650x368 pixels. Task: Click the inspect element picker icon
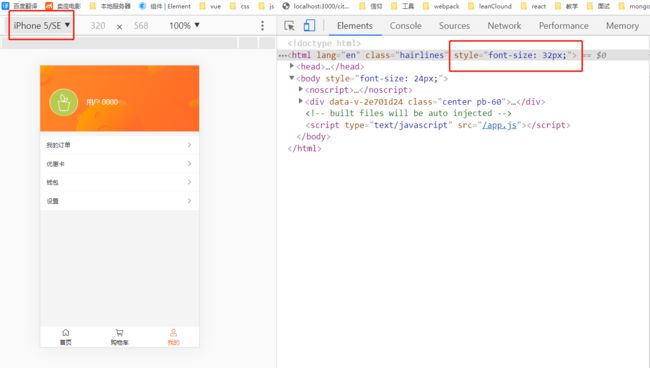289,26
